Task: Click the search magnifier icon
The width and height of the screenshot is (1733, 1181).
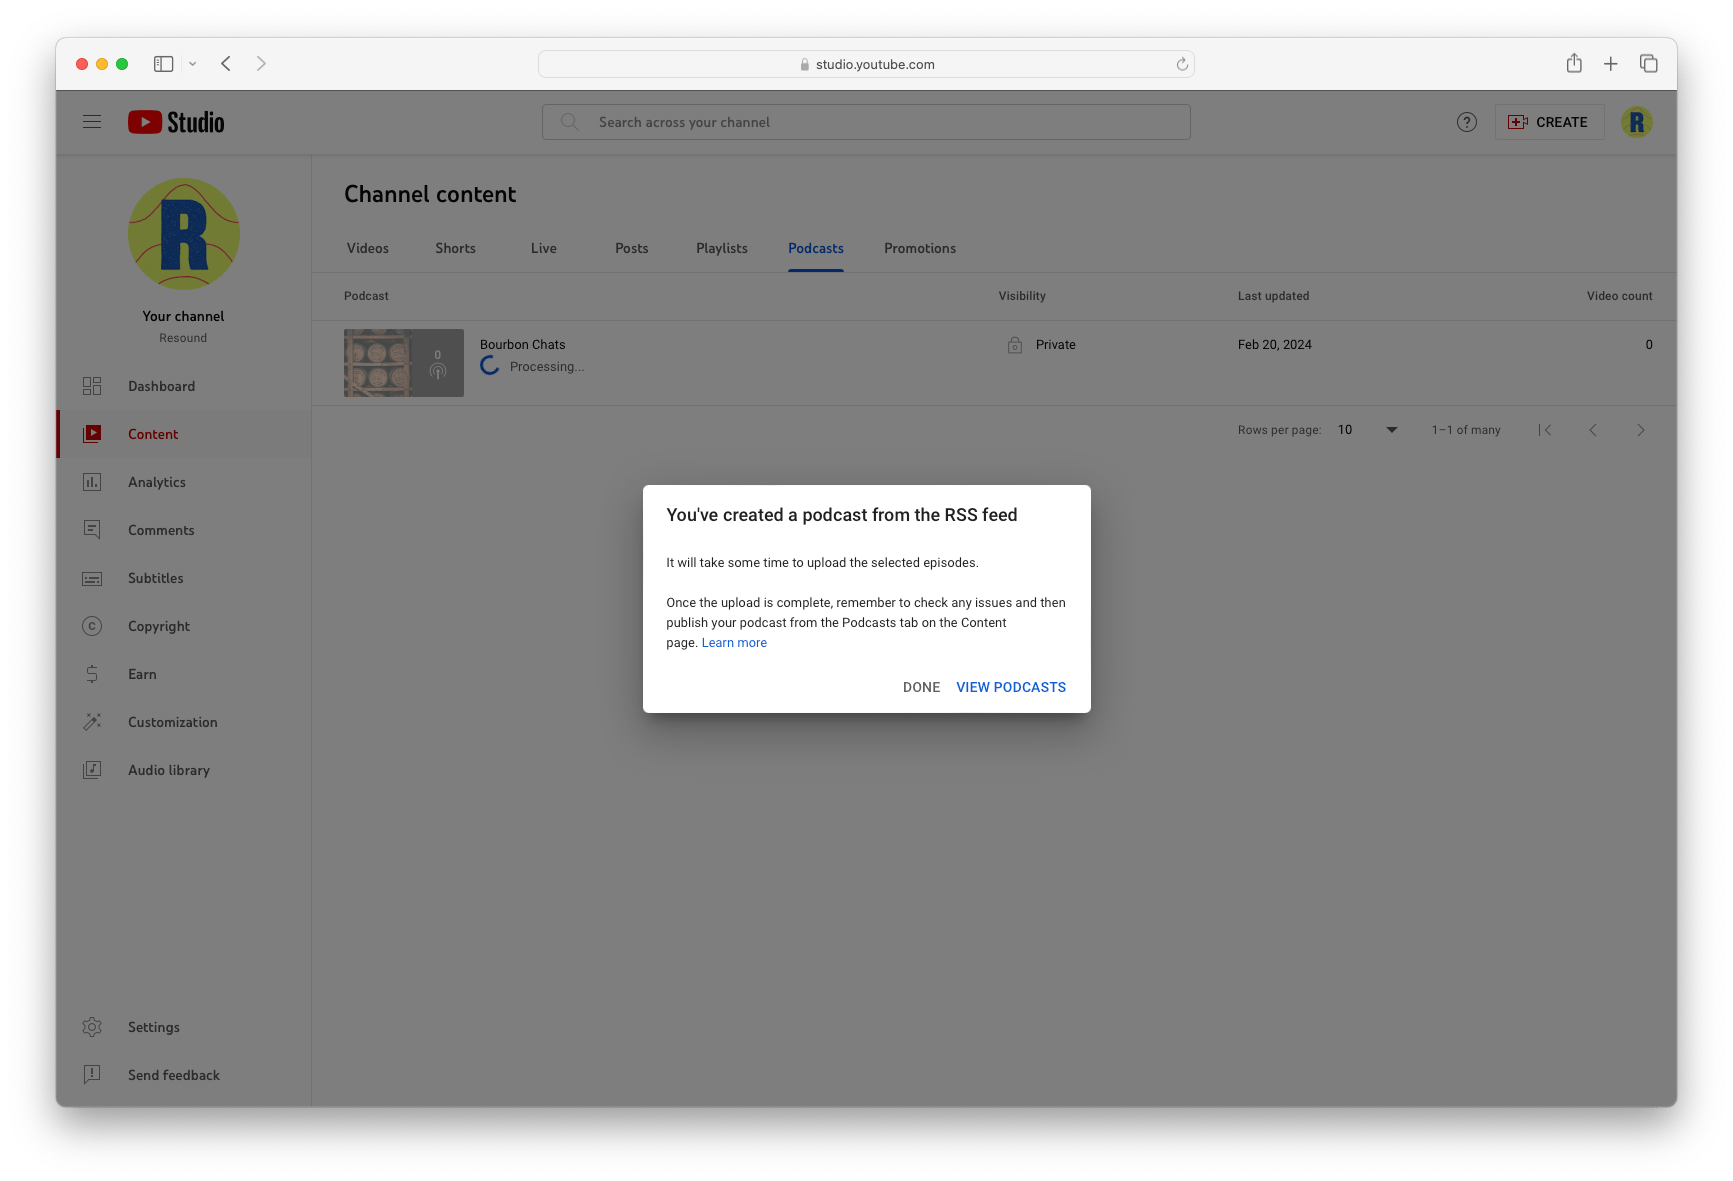Action: (x=570, y=122)
